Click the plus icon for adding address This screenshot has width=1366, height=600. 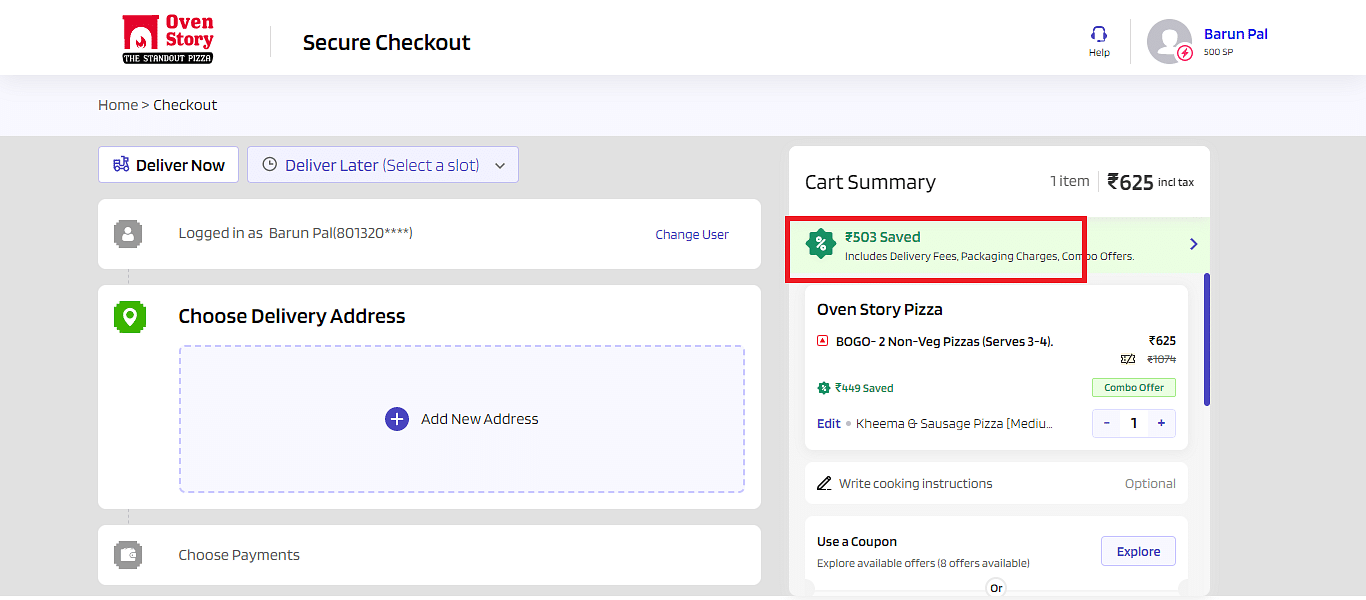[x=397, y=419]
